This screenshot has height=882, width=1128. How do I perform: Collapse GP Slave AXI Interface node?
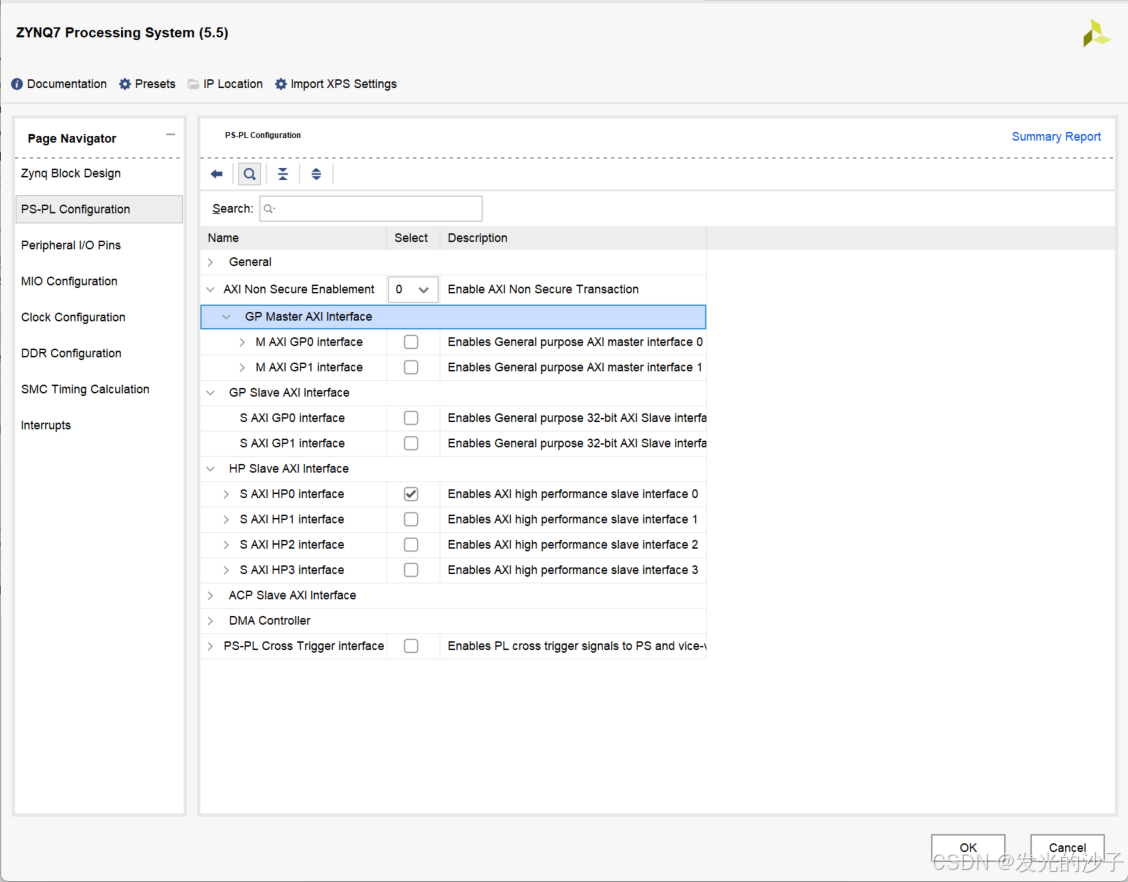tap(211, 393)
